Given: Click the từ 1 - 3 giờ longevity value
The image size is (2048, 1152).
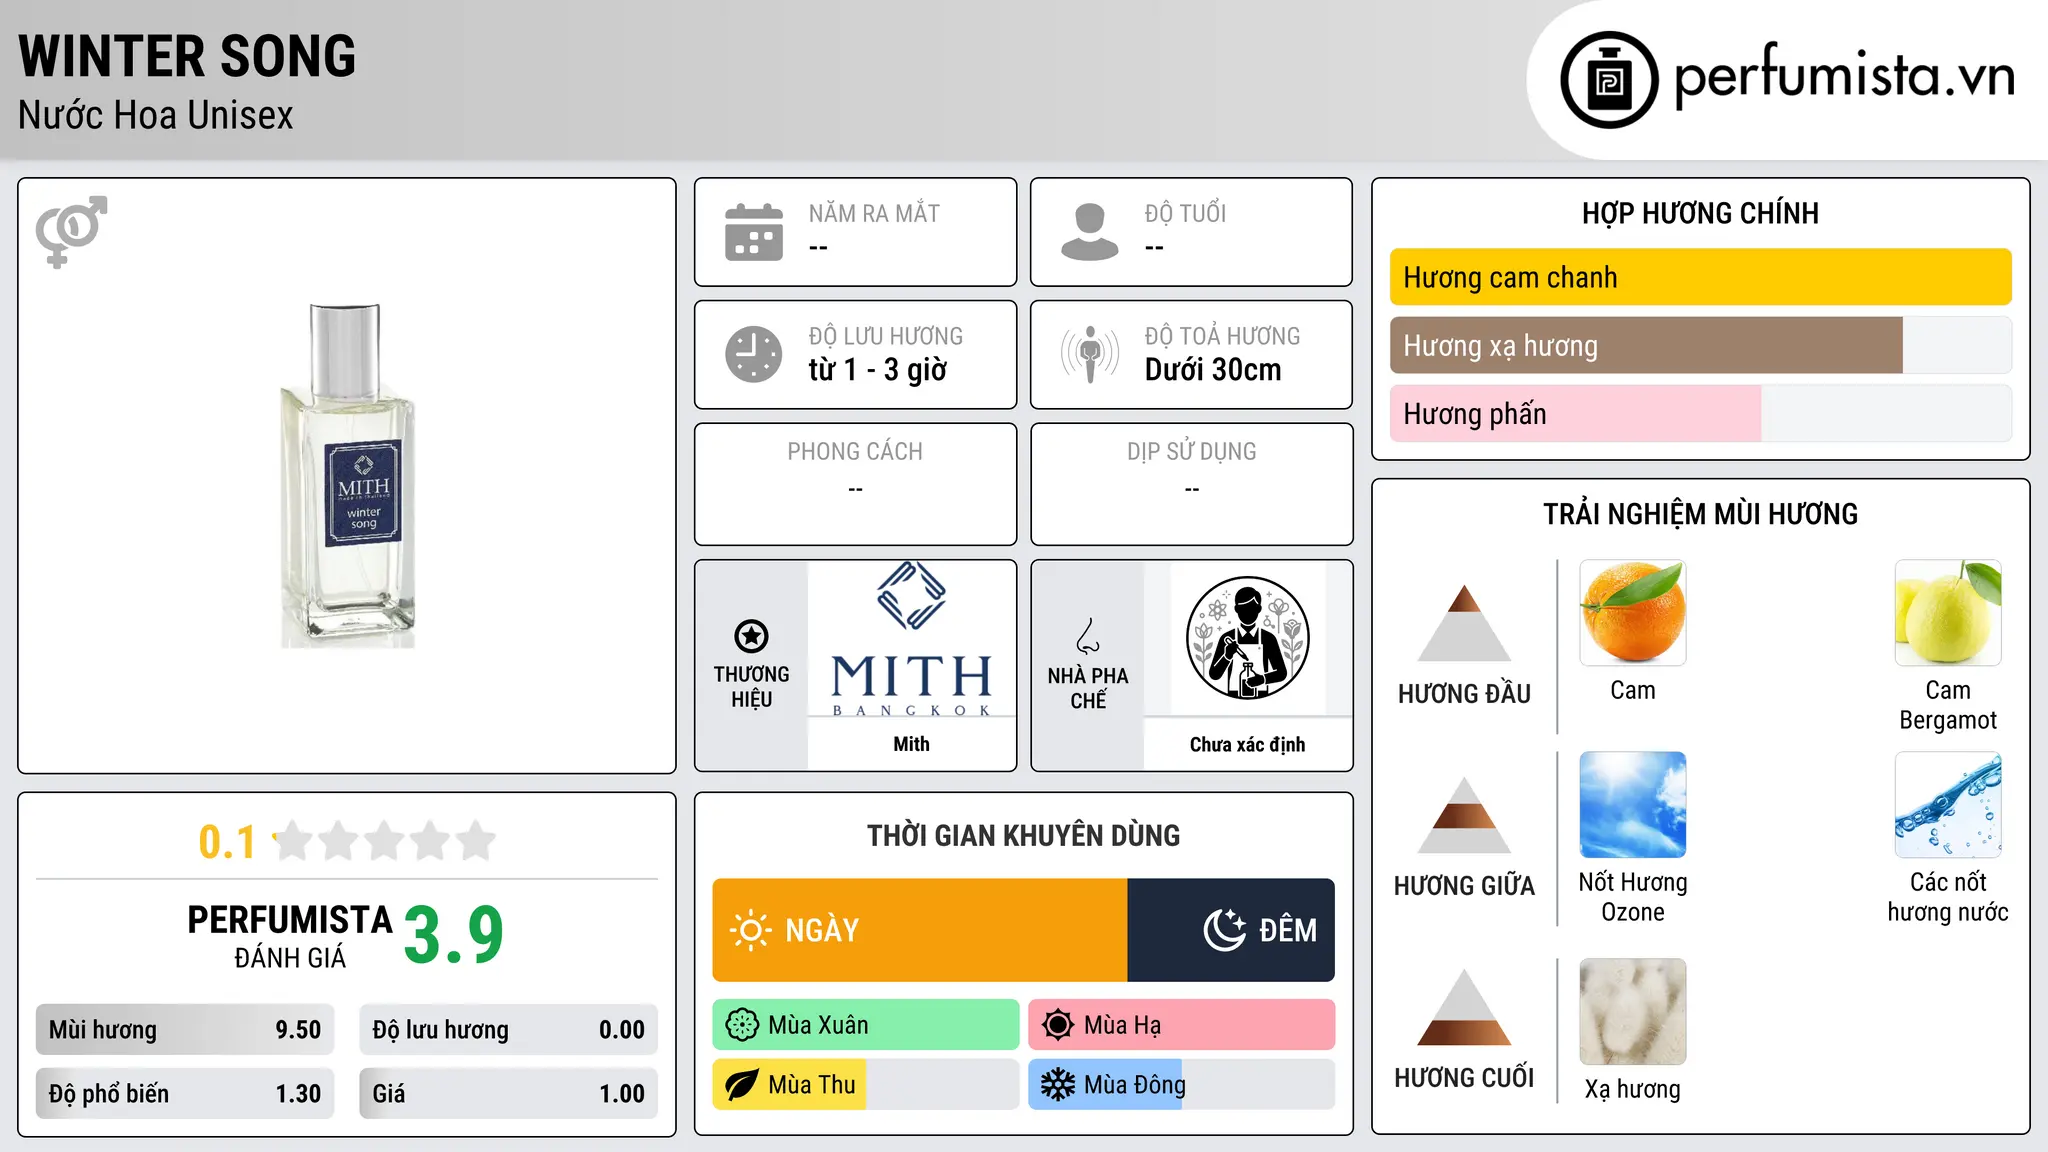Looking at the screenshot, I should [x=878, y=370].
